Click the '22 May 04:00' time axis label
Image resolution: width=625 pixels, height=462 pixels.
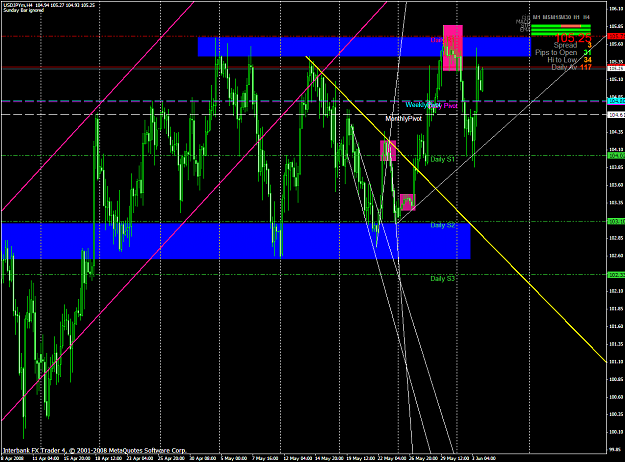point(391,458)
